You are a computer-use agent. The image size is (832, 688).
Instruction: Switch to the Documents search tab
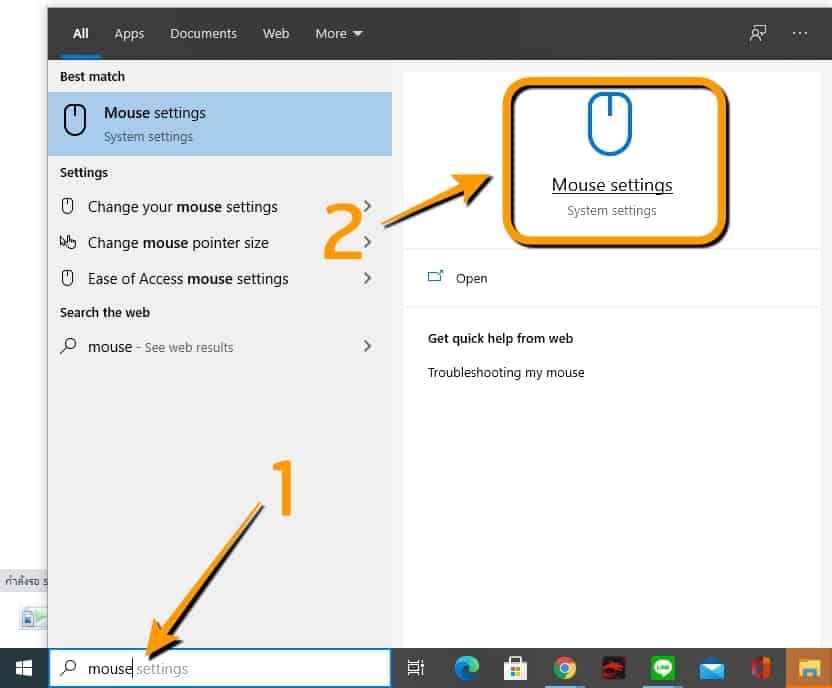[x=203, y=33]
